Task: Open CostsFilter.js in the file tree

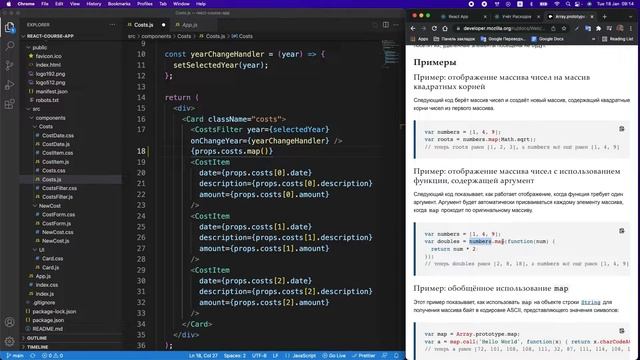Action: pyautogui.click(x=57, y=197)
